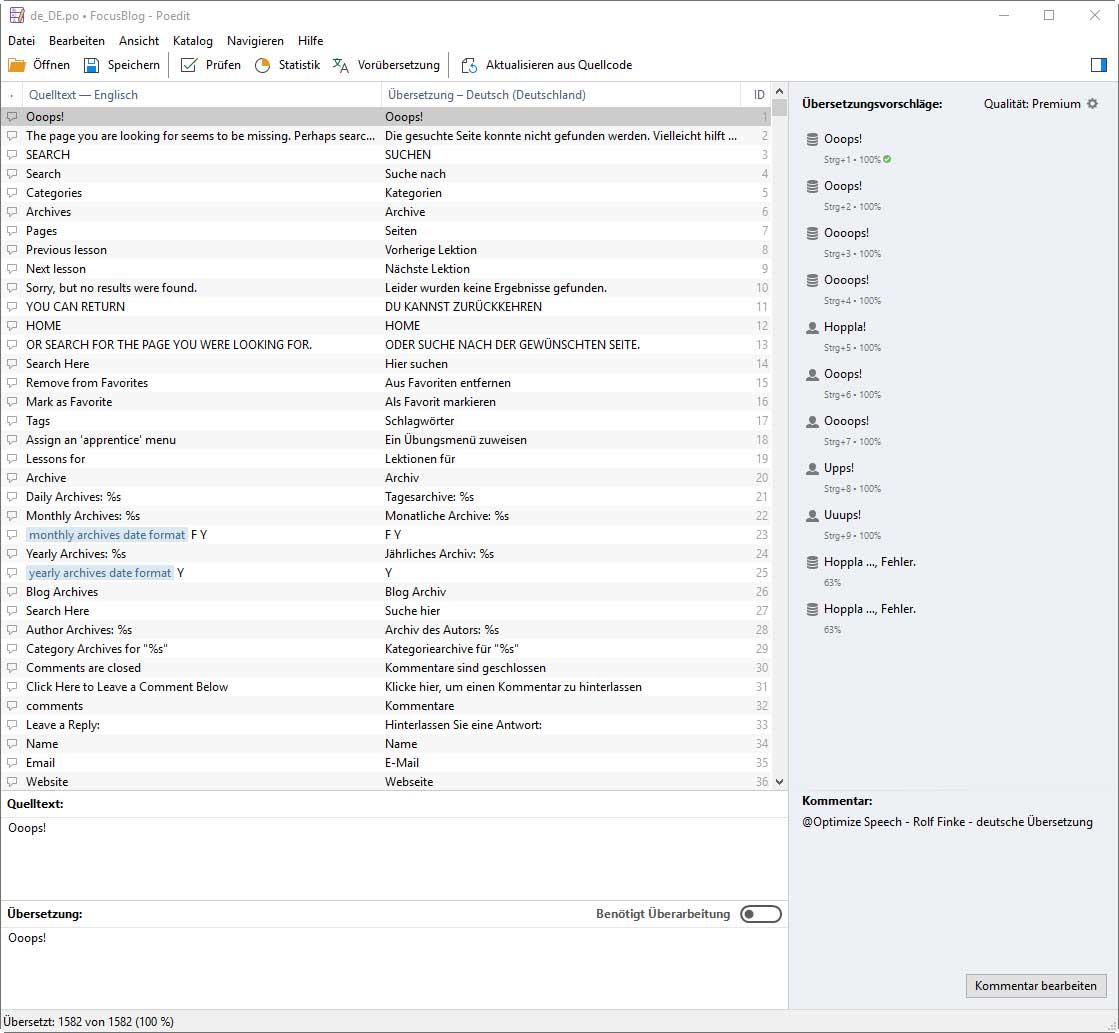Open the Datei menu

pos(21,41)
